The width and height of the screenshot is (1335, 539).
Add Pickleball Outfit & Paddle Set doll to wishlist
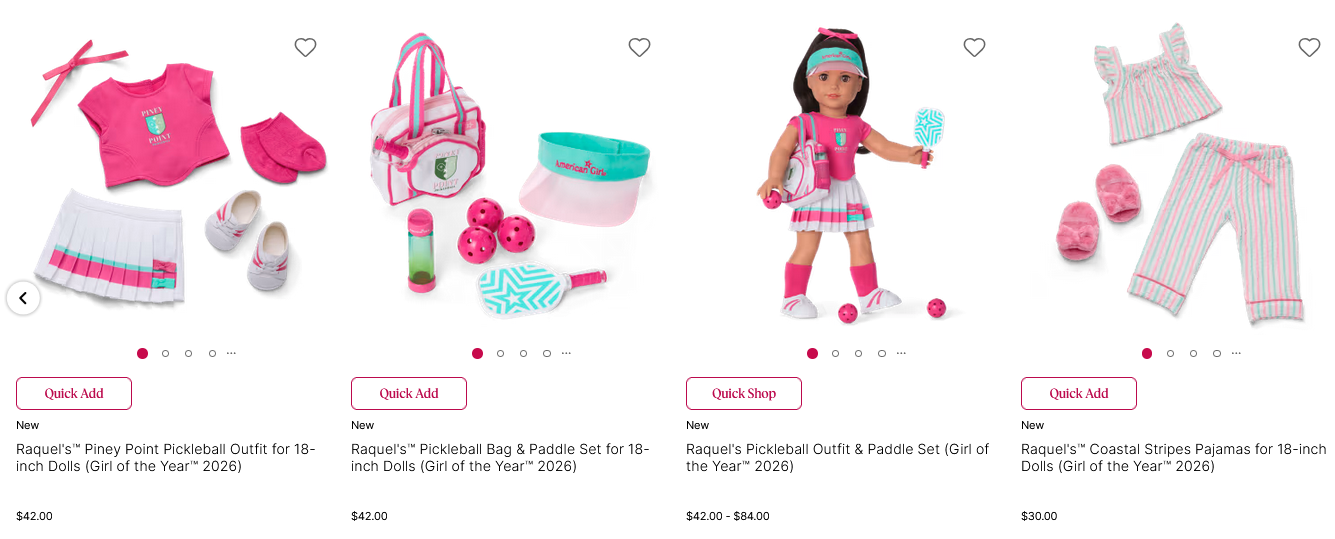point(974,47)
